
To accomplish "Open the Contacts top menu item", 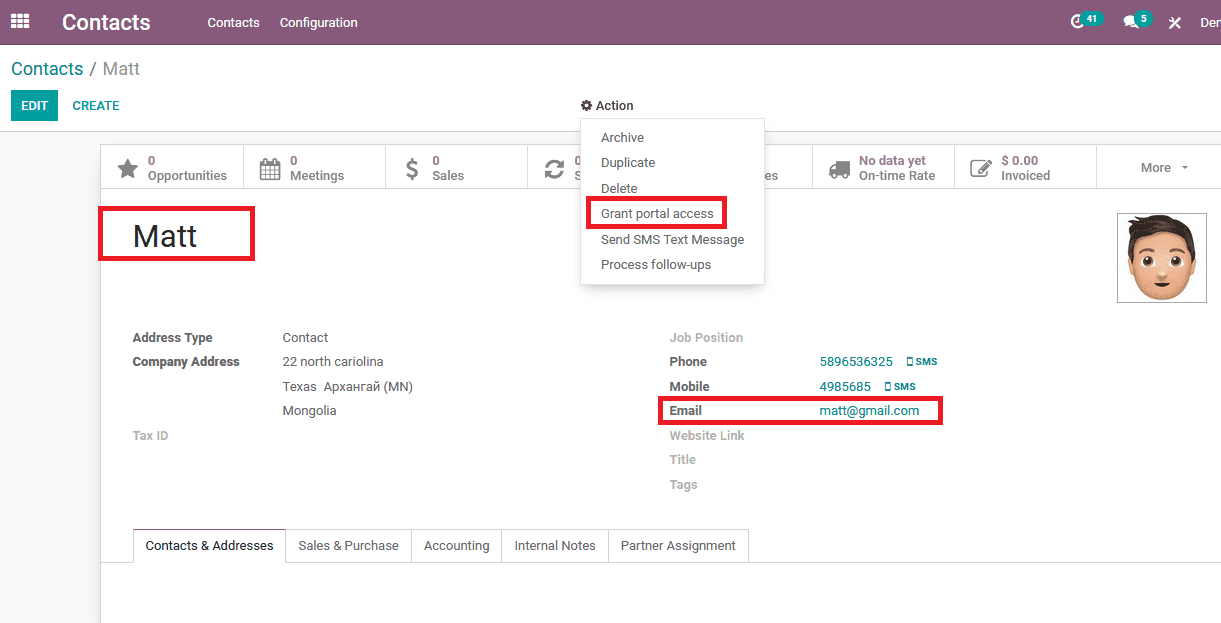I will point(233,22).
